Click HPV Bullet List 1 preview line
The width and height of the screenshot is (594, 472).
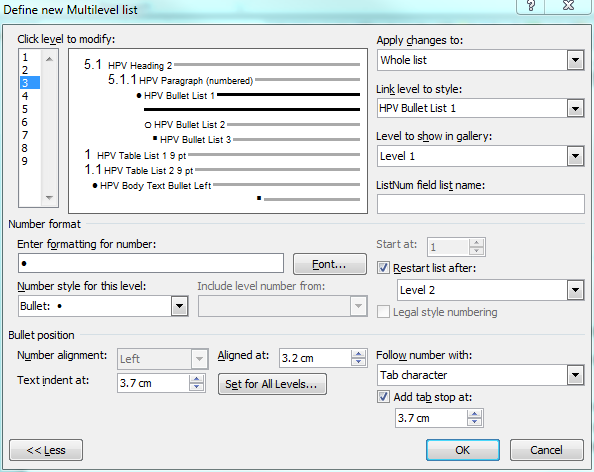click(179, 95)
